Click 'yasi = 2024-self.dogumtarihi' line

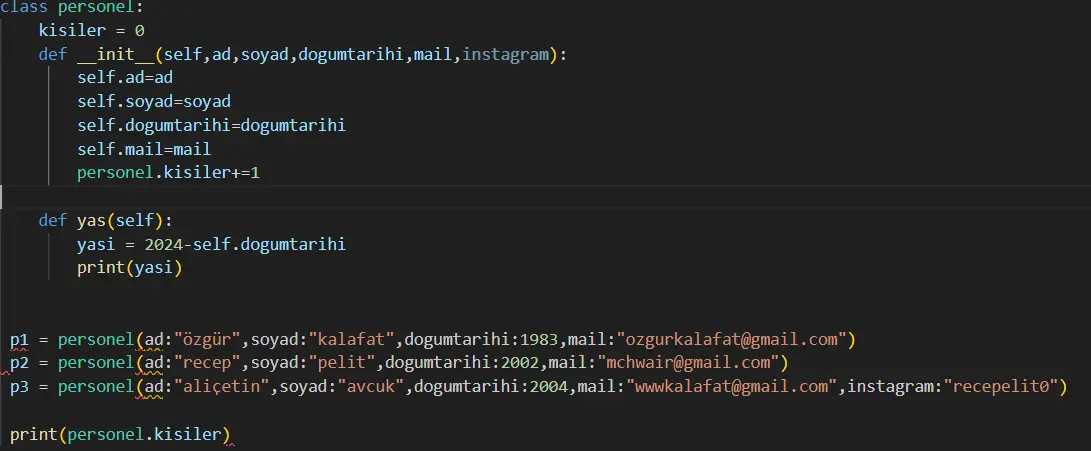click(x=212, y=244)
